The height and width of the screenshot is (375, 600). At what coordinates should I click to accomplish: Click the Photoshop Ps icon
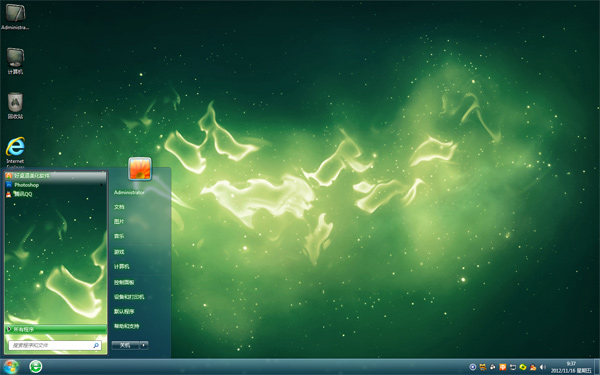(x=9, y=185)
